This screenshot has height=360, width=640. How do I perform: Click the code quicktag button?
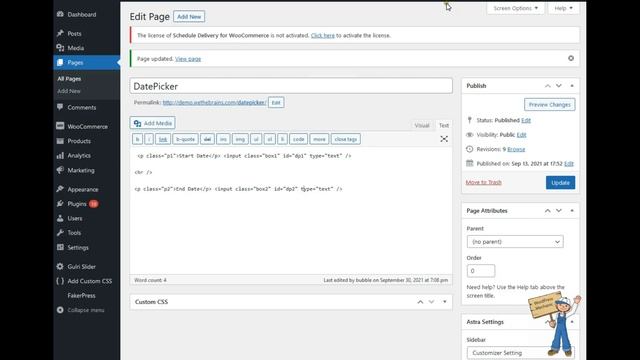(x=298, y=139)
